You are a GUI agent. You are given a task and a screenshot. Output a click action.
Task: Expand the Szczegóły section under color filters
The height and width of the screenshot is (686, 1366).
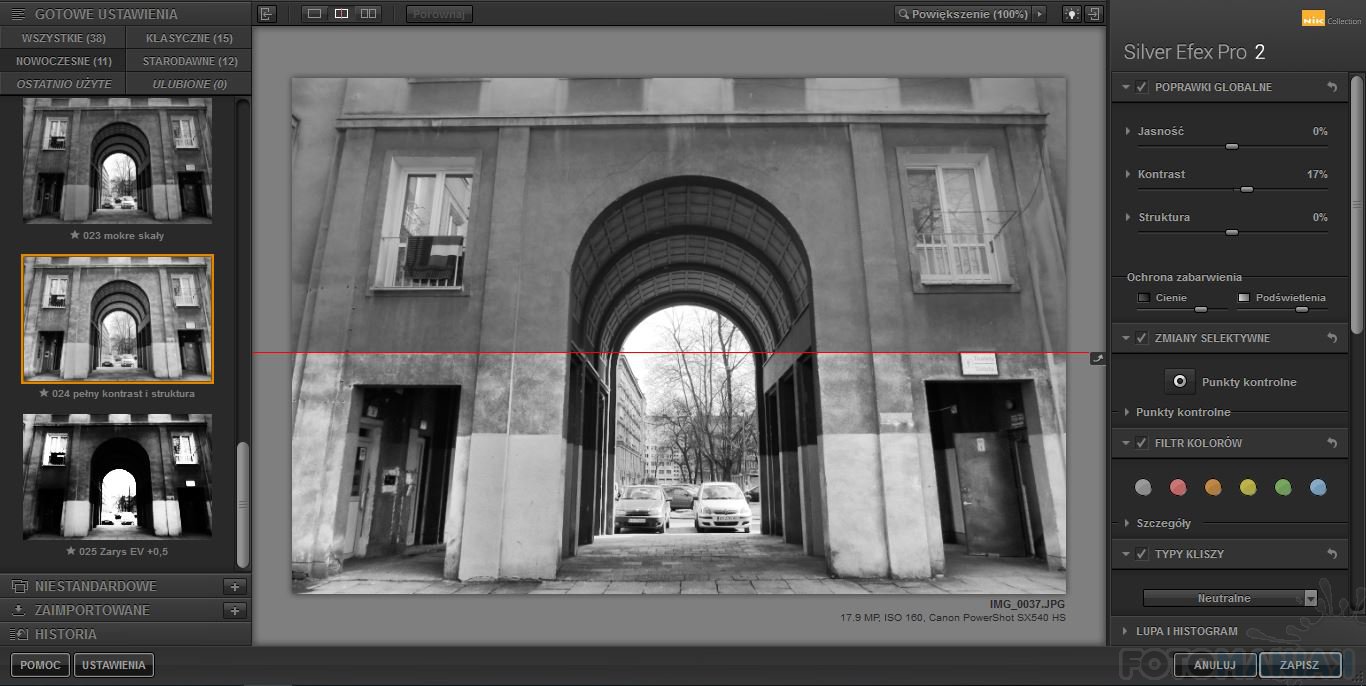point(1128,523)
